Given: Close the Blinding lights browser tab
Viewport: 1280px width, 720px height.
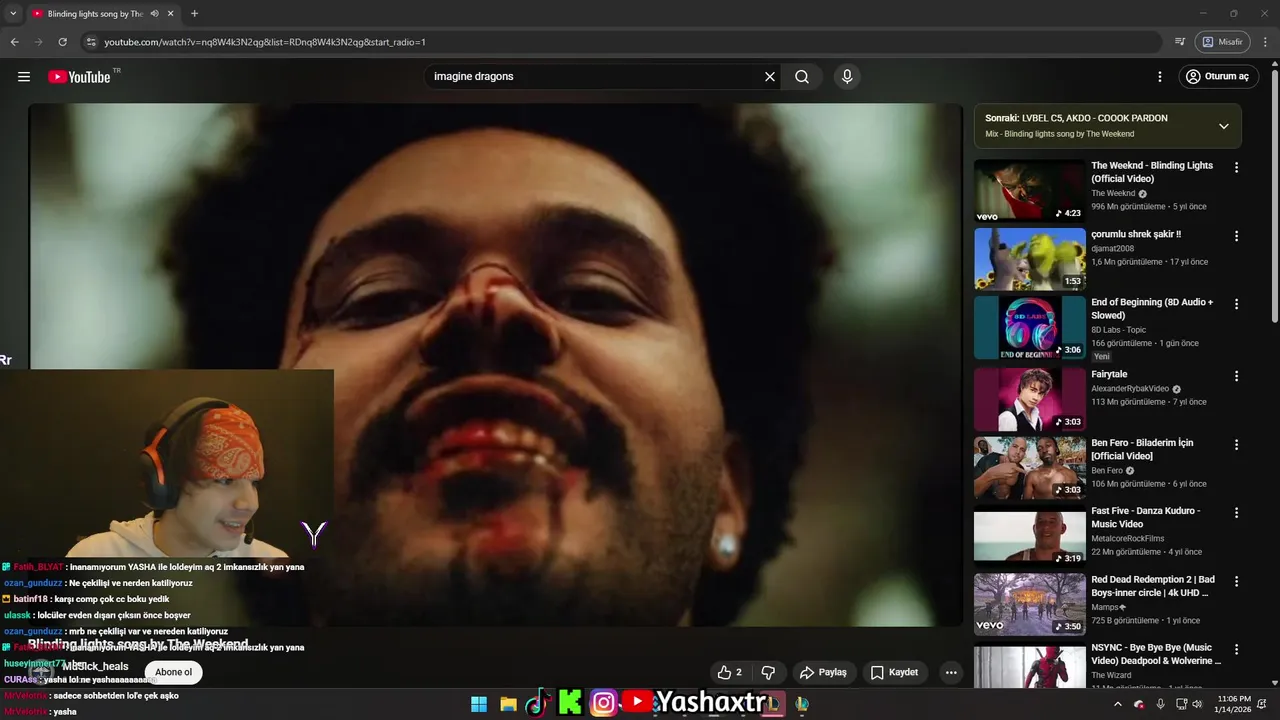Looking at the screenshot, I should point(171,14).
